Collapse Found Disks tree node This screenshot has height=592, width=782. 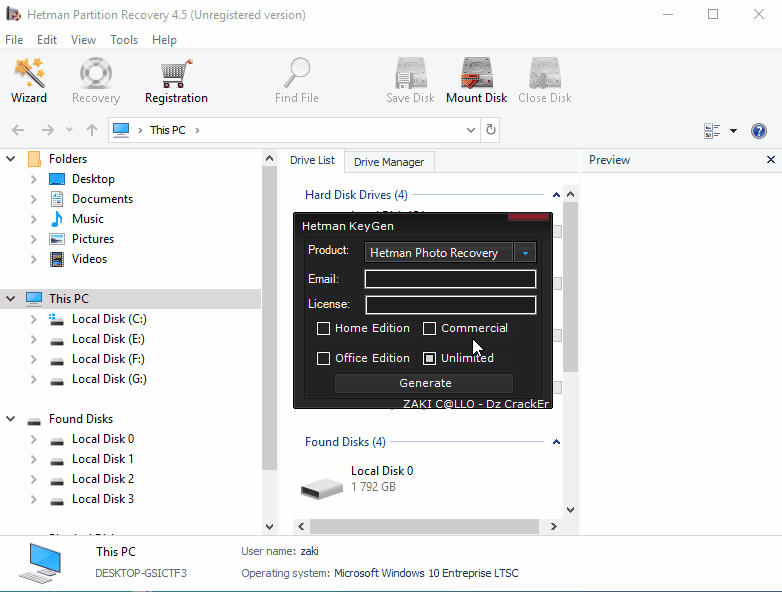tap(10, 418)
